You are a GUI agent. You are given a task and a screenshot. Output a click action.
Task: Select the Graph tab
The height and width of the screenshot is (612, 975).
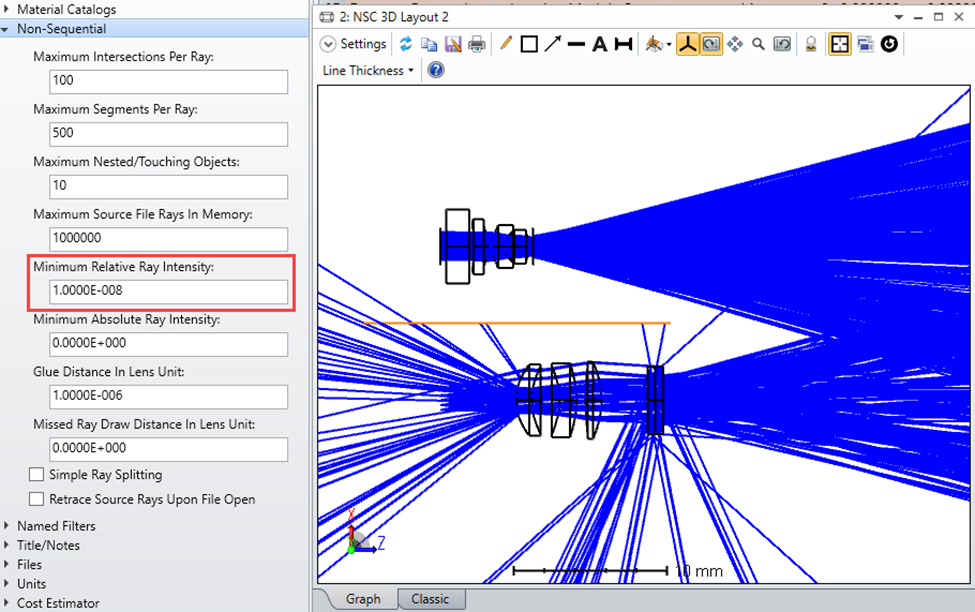click(x=362, y=598)
